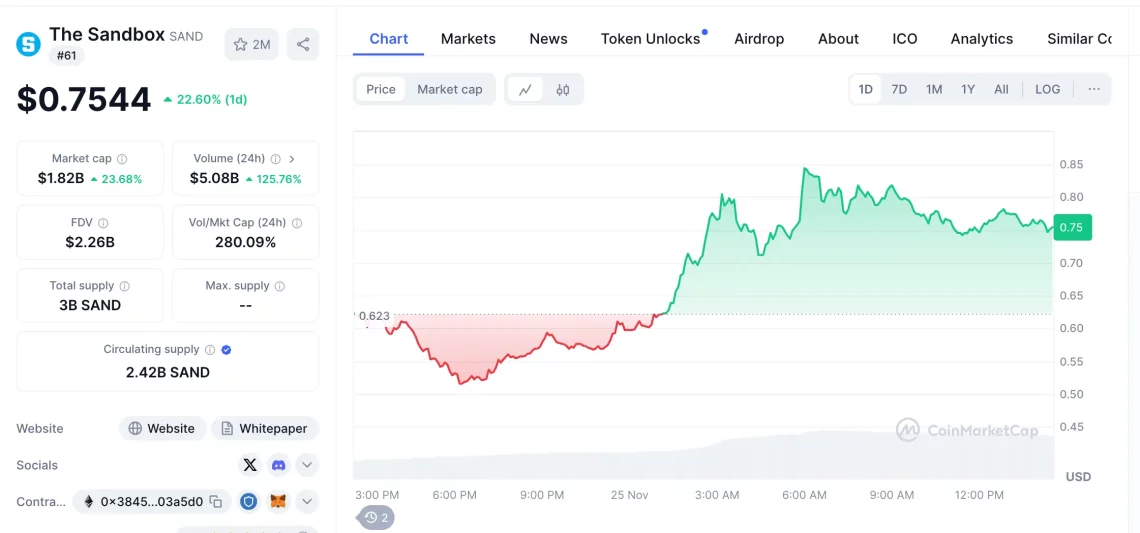Expand more social links
The height and width of the screenshot is (533, 1140).
coord(307,465)
